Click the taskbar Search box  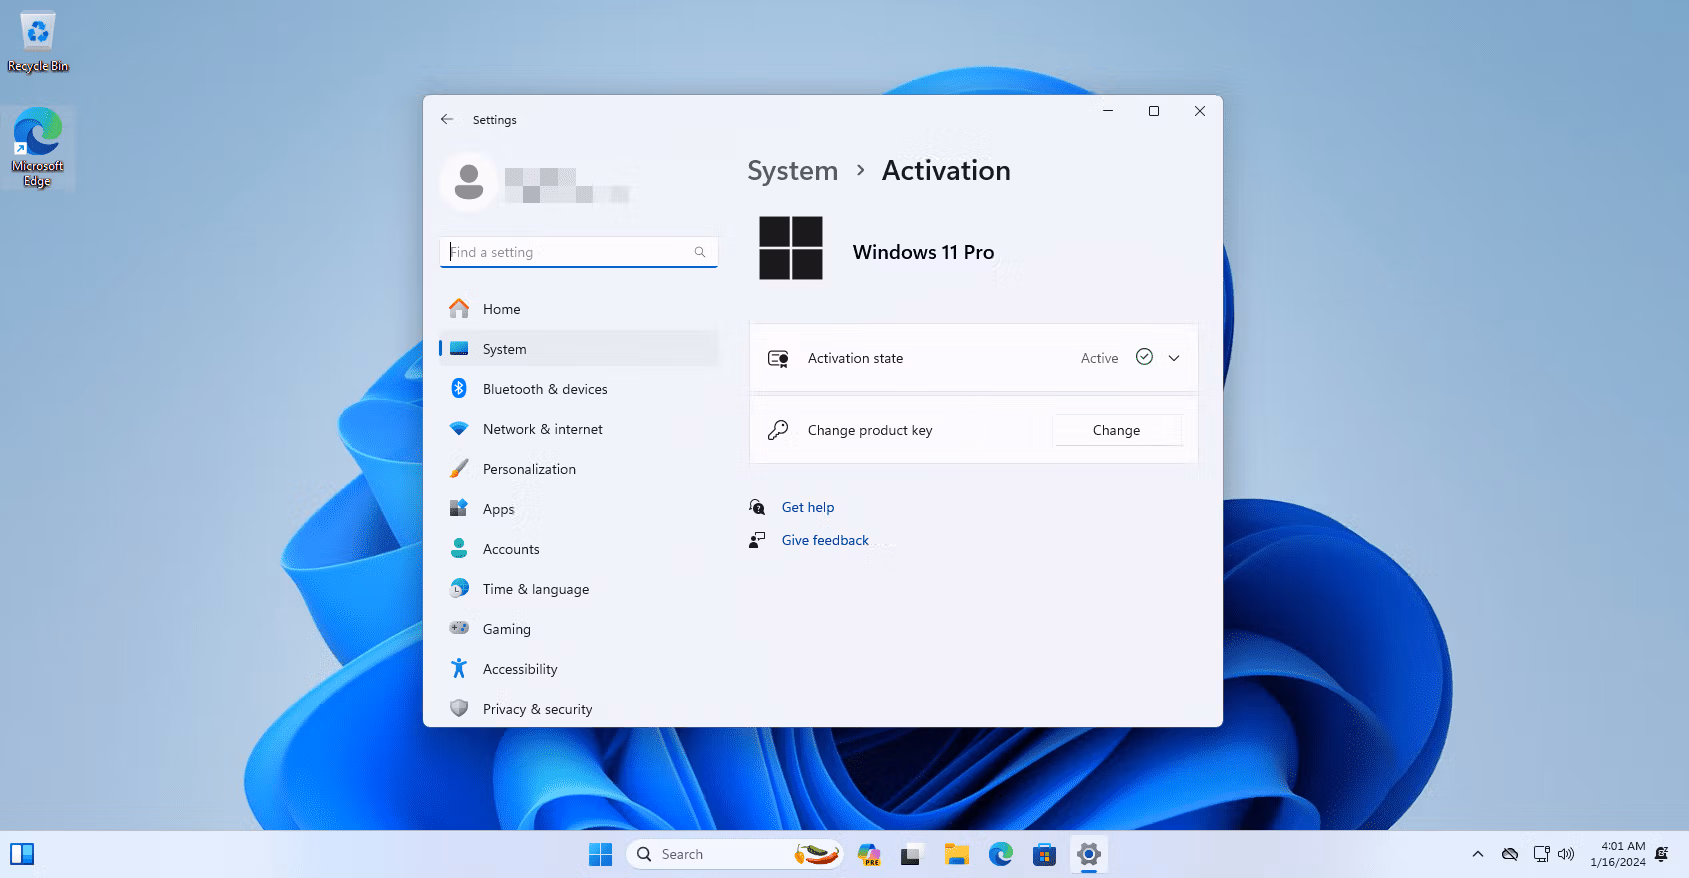click(x=735, y=854)
